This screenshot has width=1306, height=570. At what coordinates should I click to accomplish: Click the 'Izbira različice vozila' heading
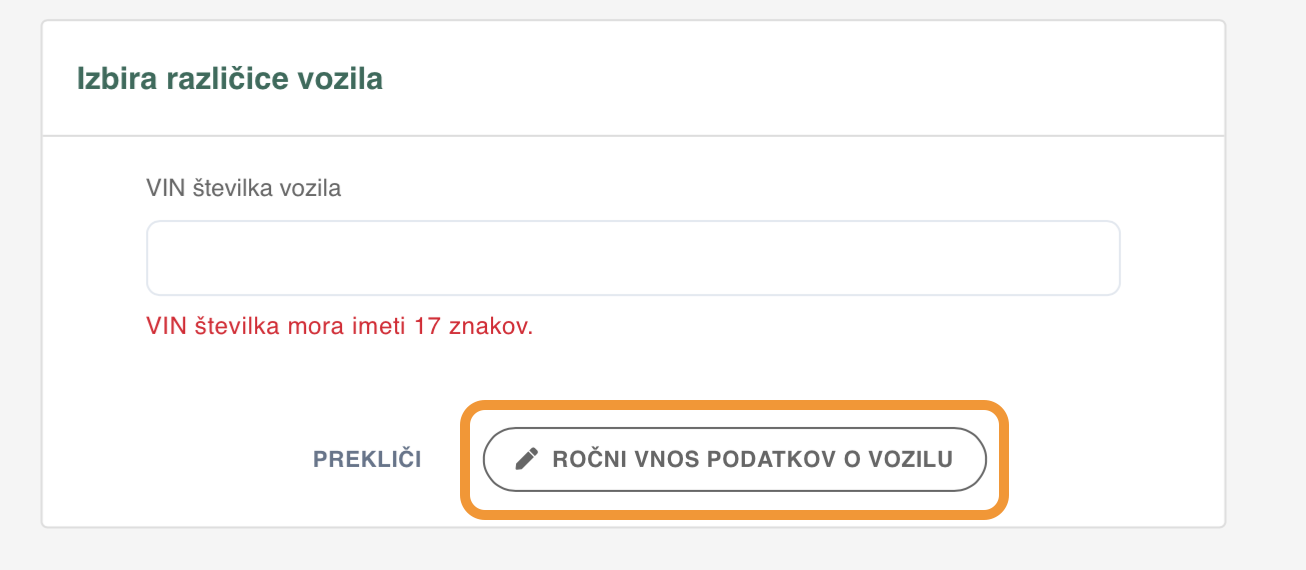tap(230, 79)
